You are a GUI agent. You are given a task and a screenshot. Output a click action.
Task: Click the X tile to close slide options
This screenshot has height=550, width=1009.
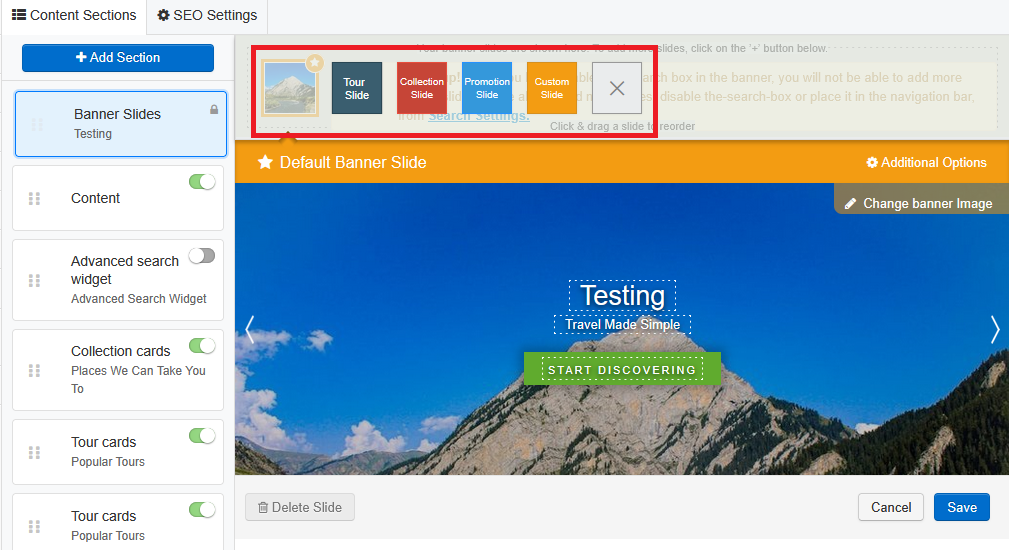click(617, 88)
